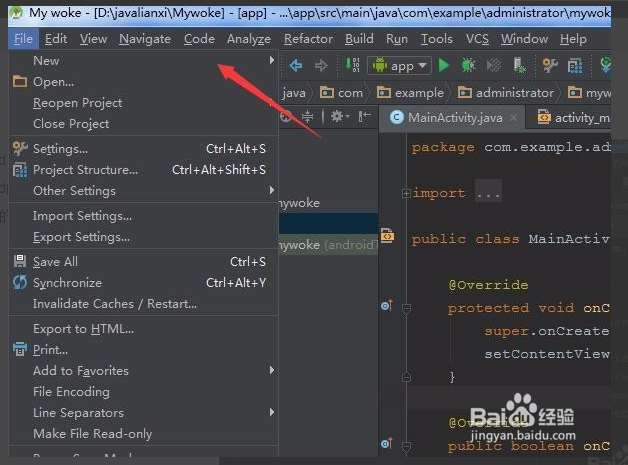
Task: Open the Run menu
Action: (x=397, y=39)
